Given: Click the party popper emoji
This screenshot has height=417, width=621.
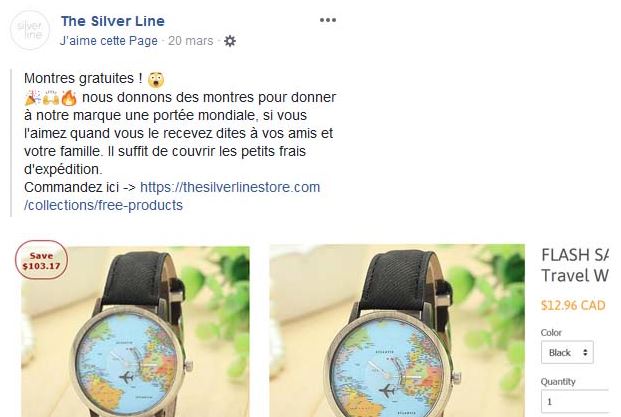Looking at the screenshot, I should point(32,97).
